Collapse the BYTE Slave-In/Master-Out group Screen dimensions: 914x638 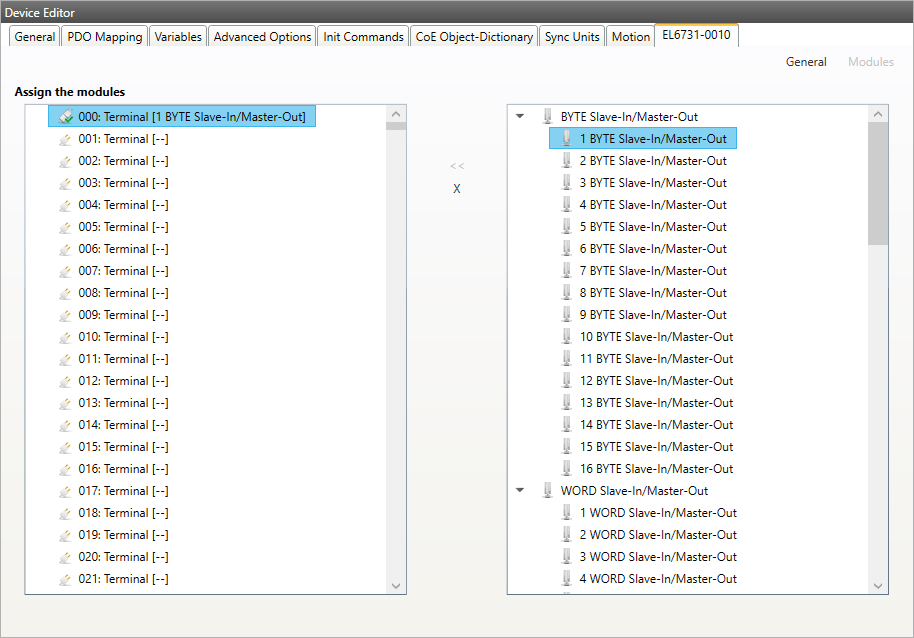520,117
